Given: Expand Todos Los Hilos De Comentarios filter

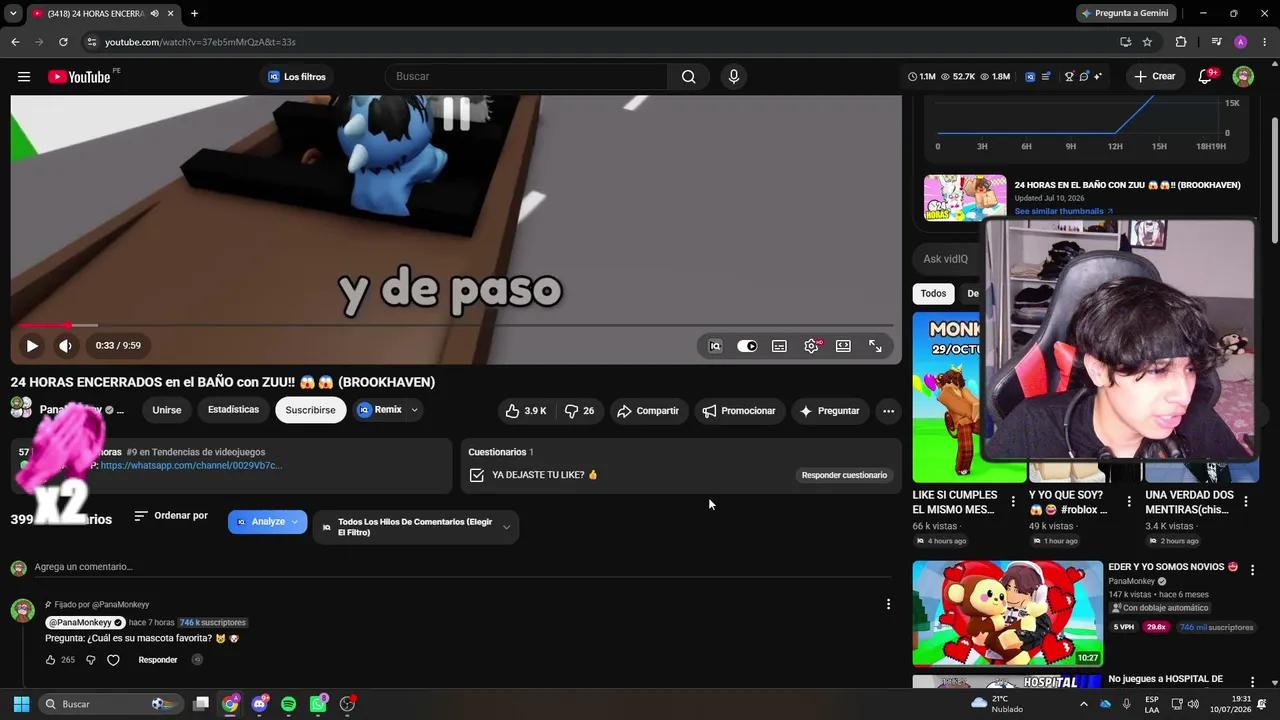Looking at the screenshot, I should coord(416,527).
